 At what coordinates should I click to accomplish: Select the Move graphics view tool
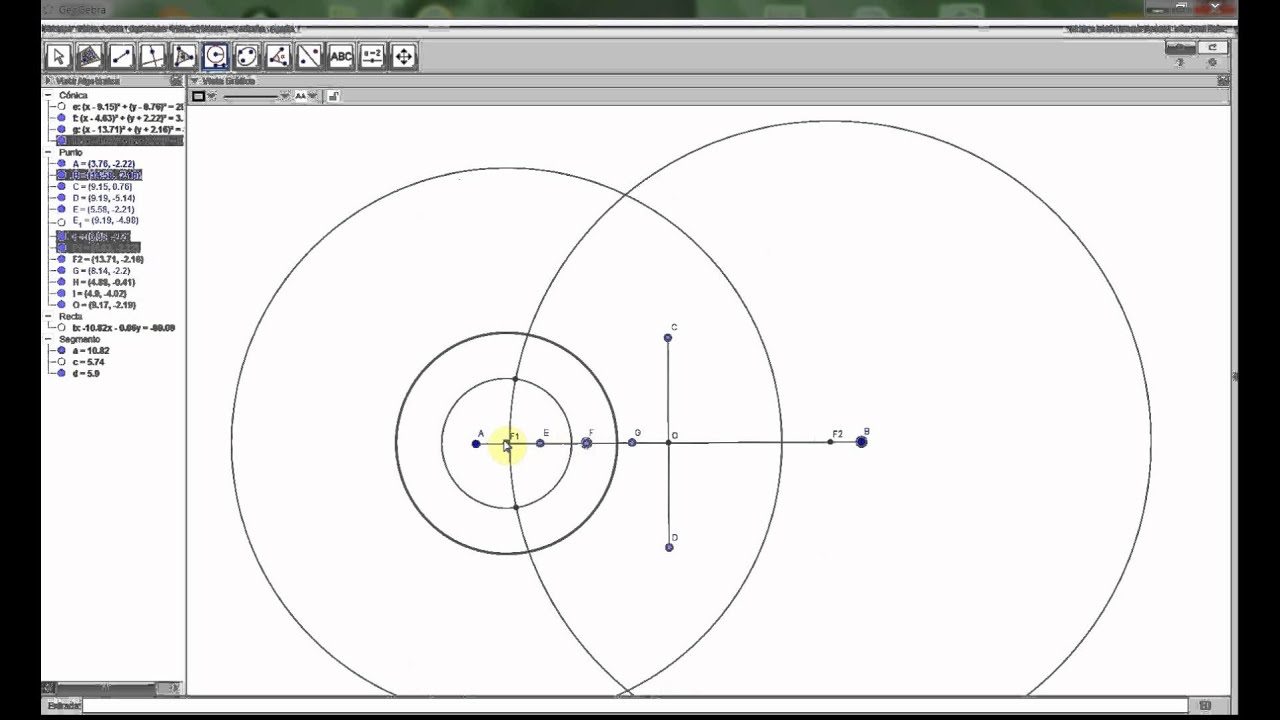point(404,56)
